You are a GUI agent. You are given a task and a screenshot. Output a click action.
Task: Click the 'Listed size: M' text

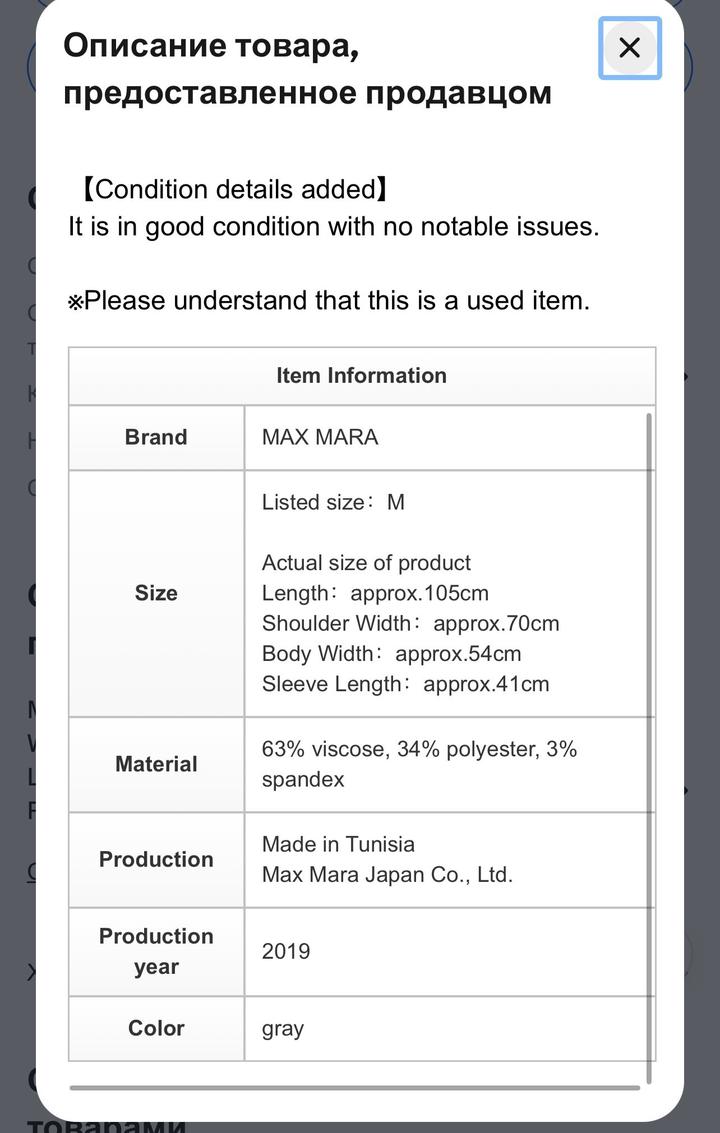(330, 502)
